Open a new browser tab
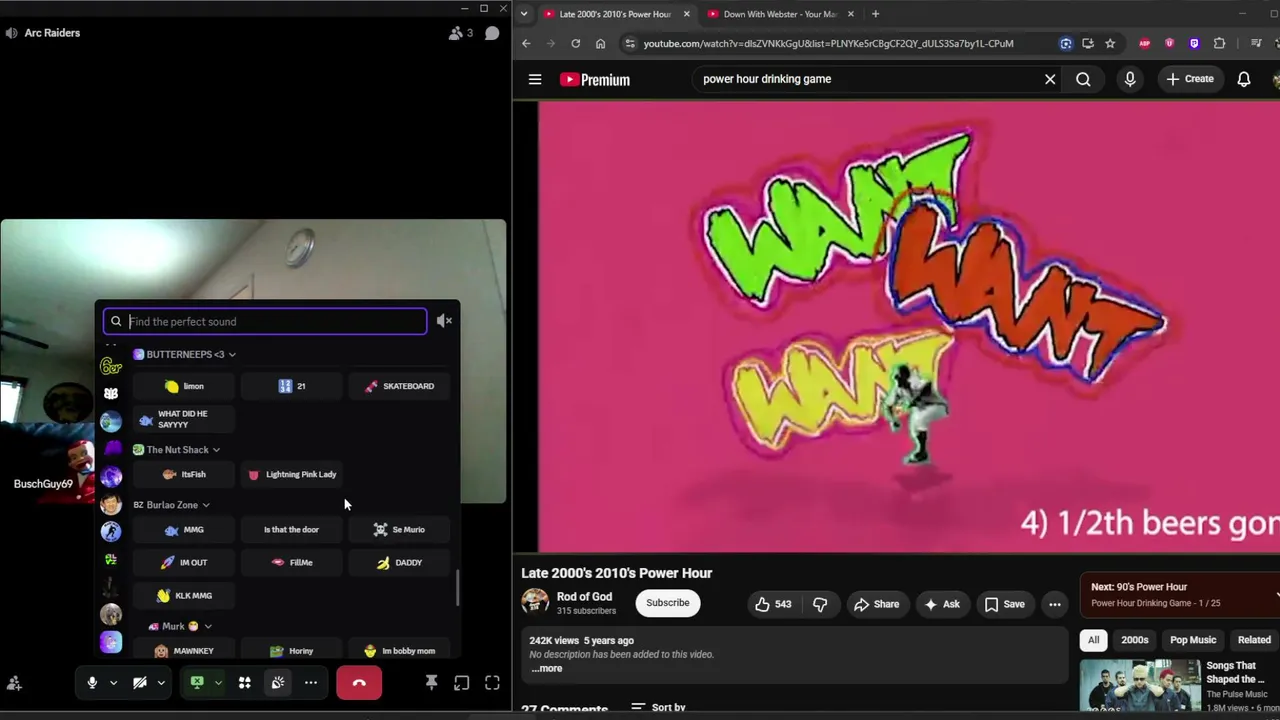This screenshot has width=1280, height=720. [875, 14]
